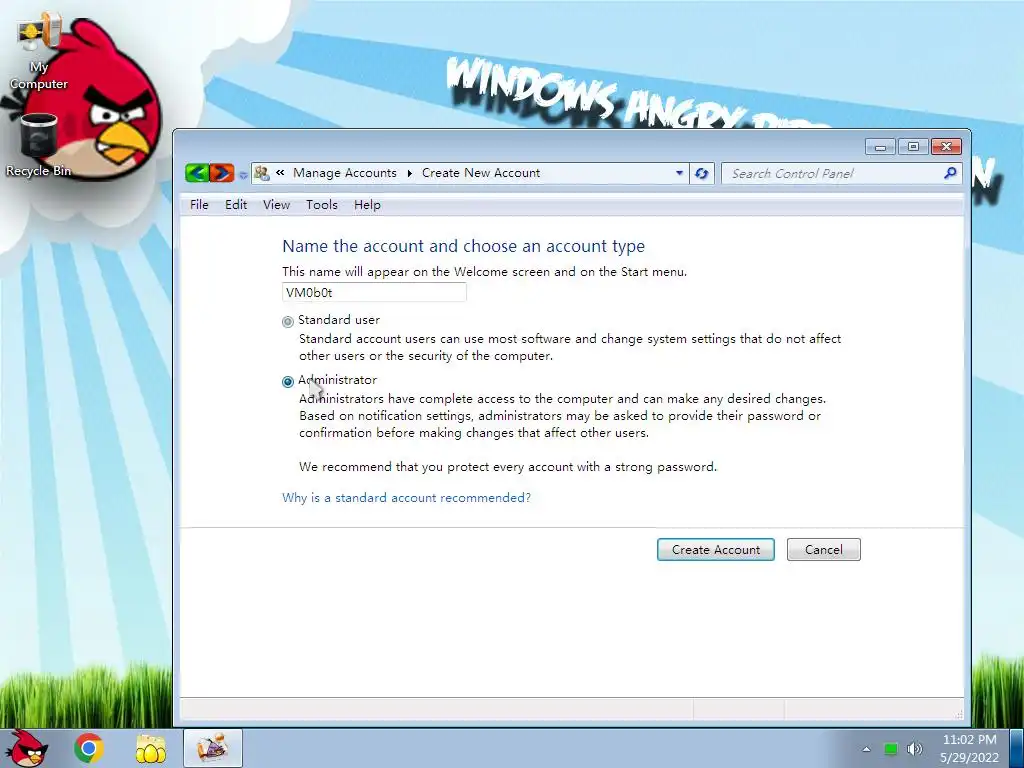
Task: Minimize the Create New Account window
Action: pyautogui.click(x=880, y=147)
